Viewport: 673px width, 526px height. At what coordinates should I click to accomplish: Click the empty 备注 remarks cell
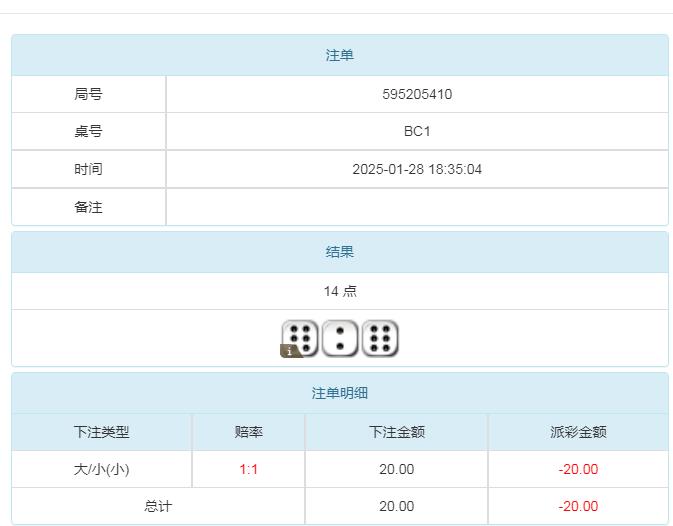417,207
